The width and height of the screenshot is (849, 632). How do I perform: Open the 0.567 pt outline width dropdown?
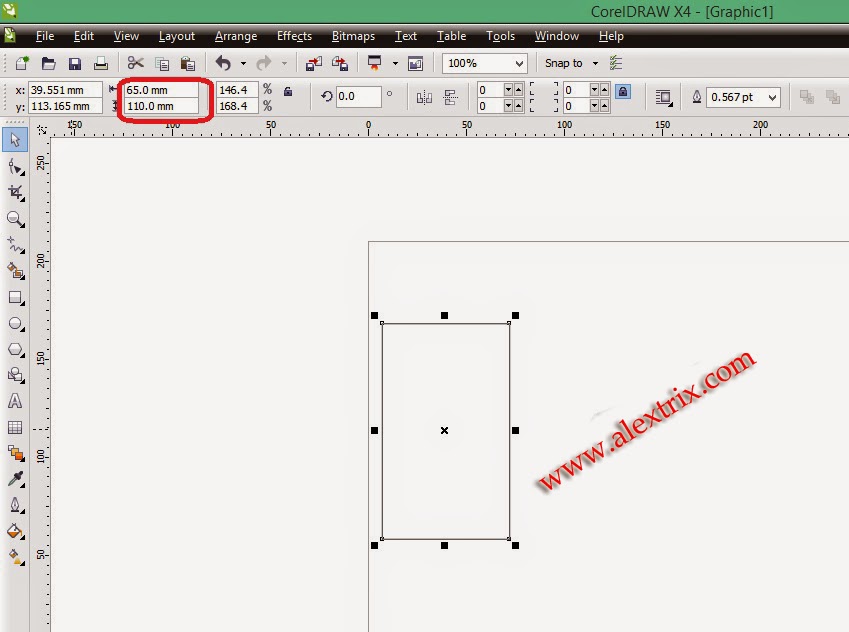(773, 97)
